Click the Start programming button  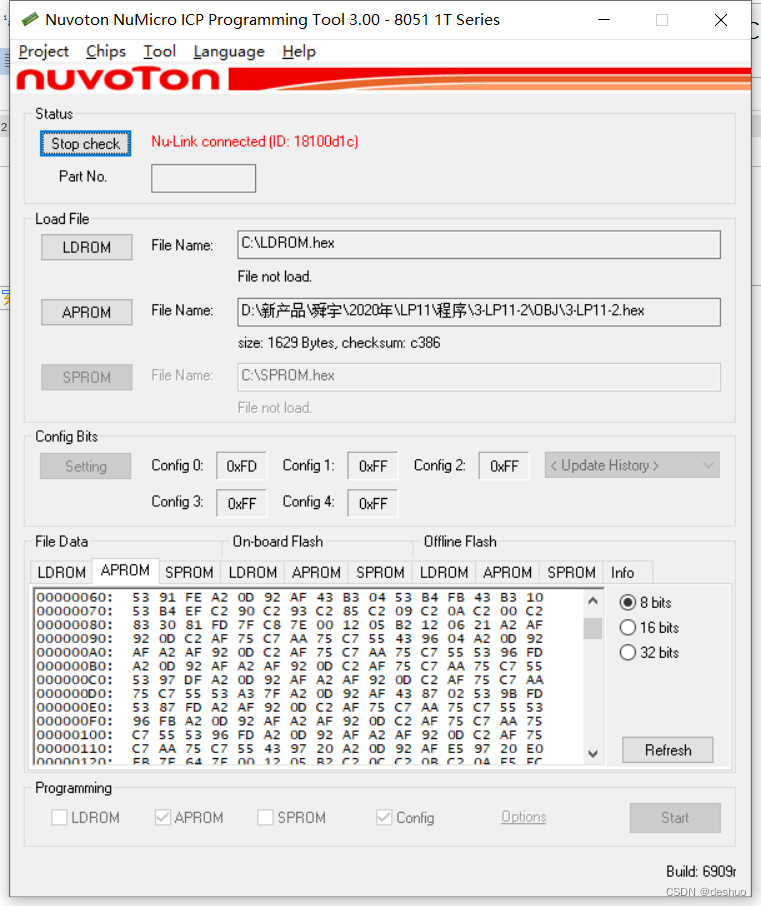(675, 818)
